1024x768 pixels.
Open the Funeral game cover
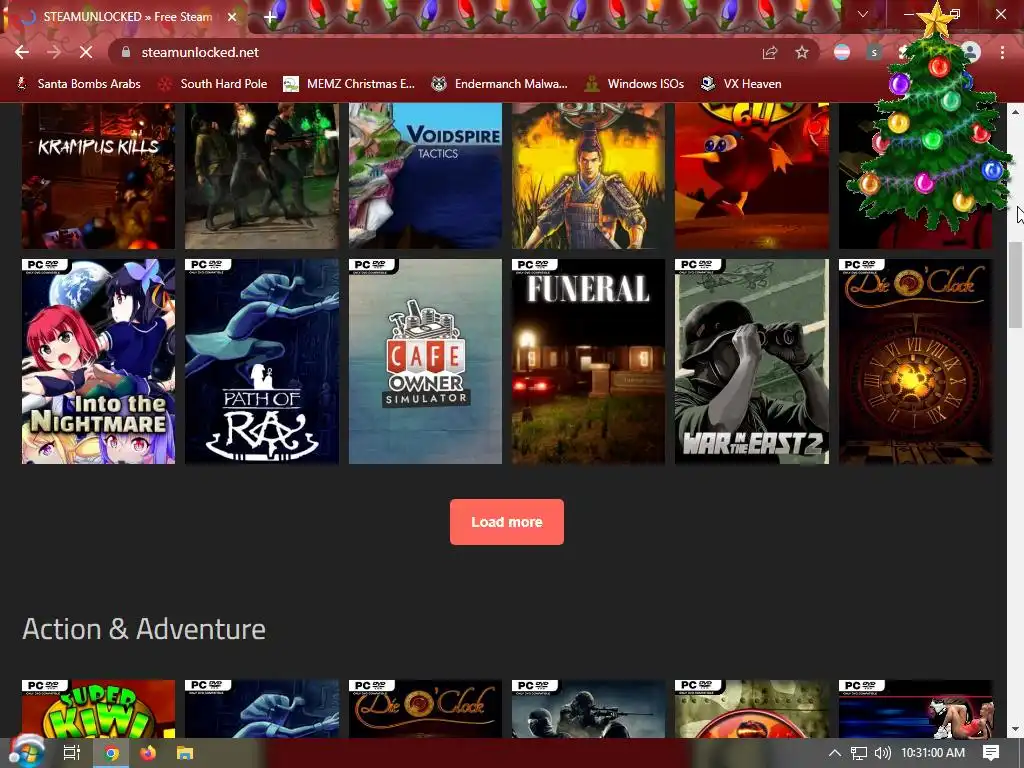588,361
